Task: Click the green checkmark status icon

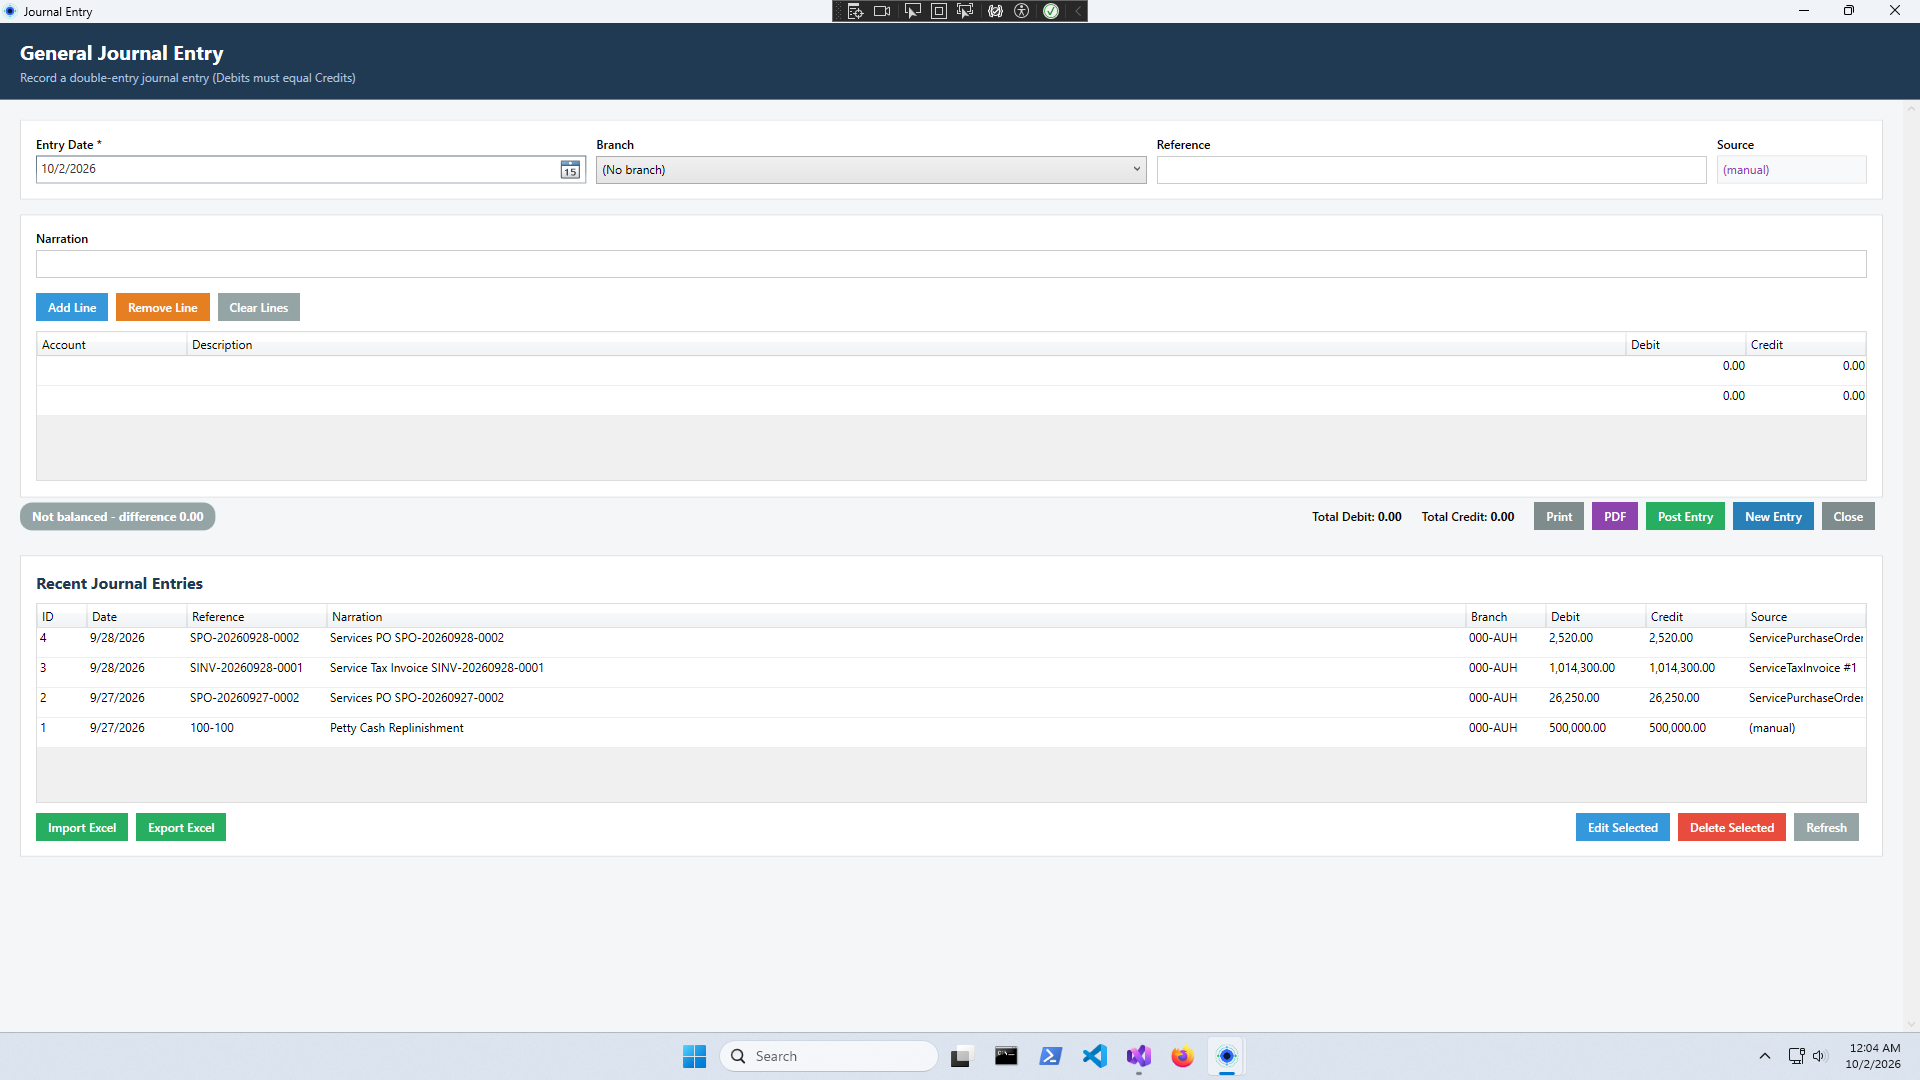Action: (x=1051, y=11)
